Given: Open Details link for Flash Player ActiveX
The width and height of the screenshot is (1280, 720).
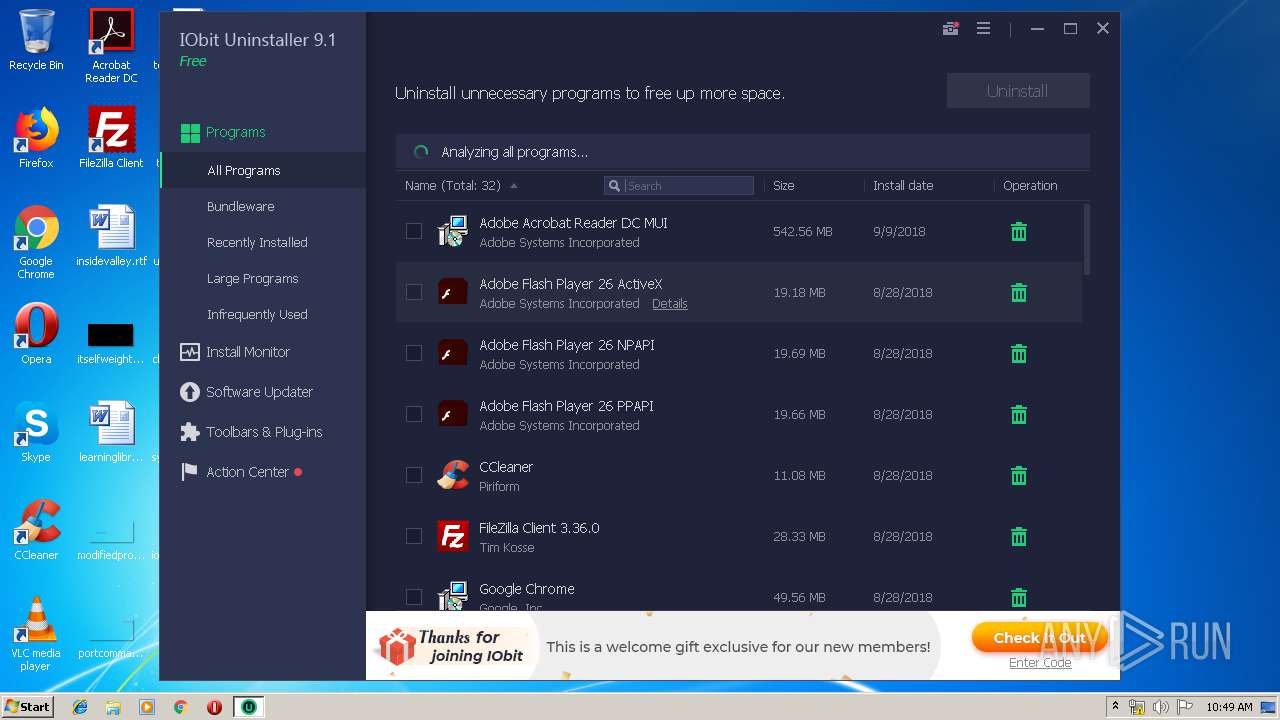Looking at the screenshot, I should pyautogui.click(x=670, y=304).
